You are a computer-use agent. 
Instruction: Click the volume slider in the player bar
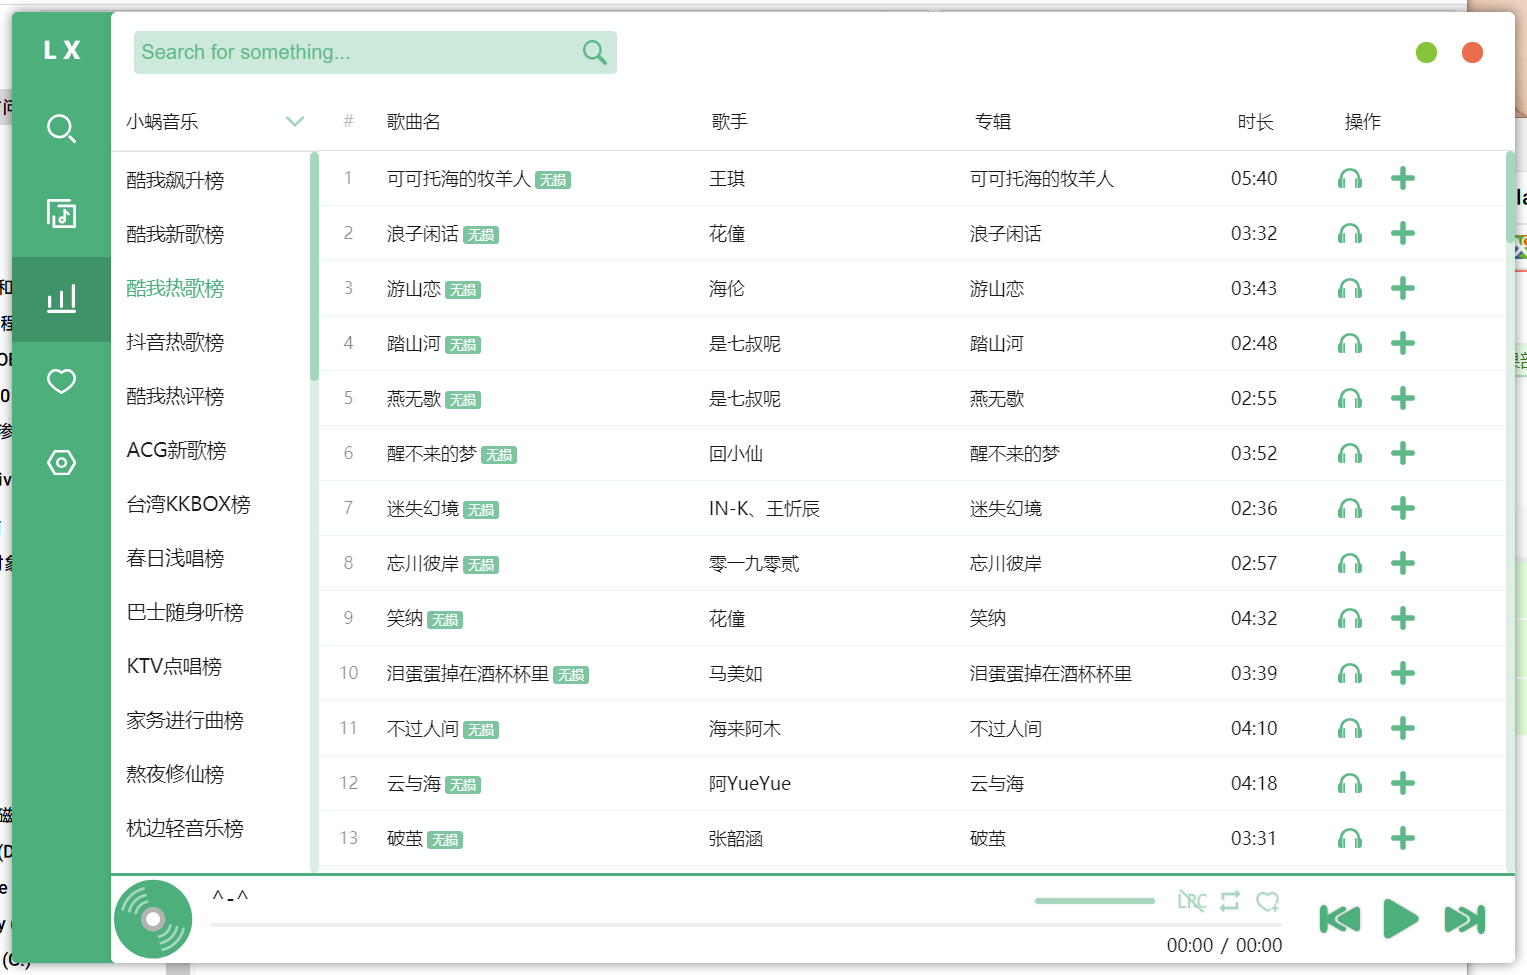[x=1094, y=901]
